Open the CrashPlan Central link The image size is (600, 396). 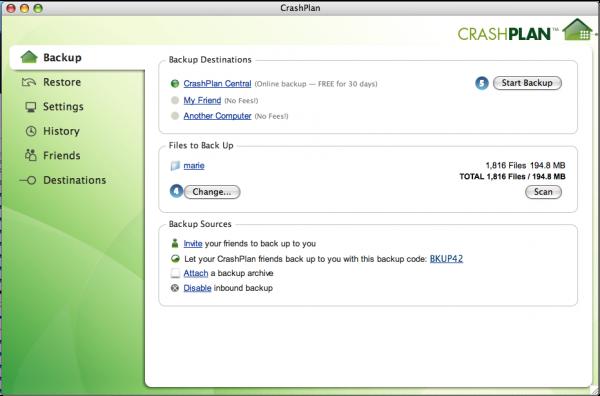click(217, 83)
